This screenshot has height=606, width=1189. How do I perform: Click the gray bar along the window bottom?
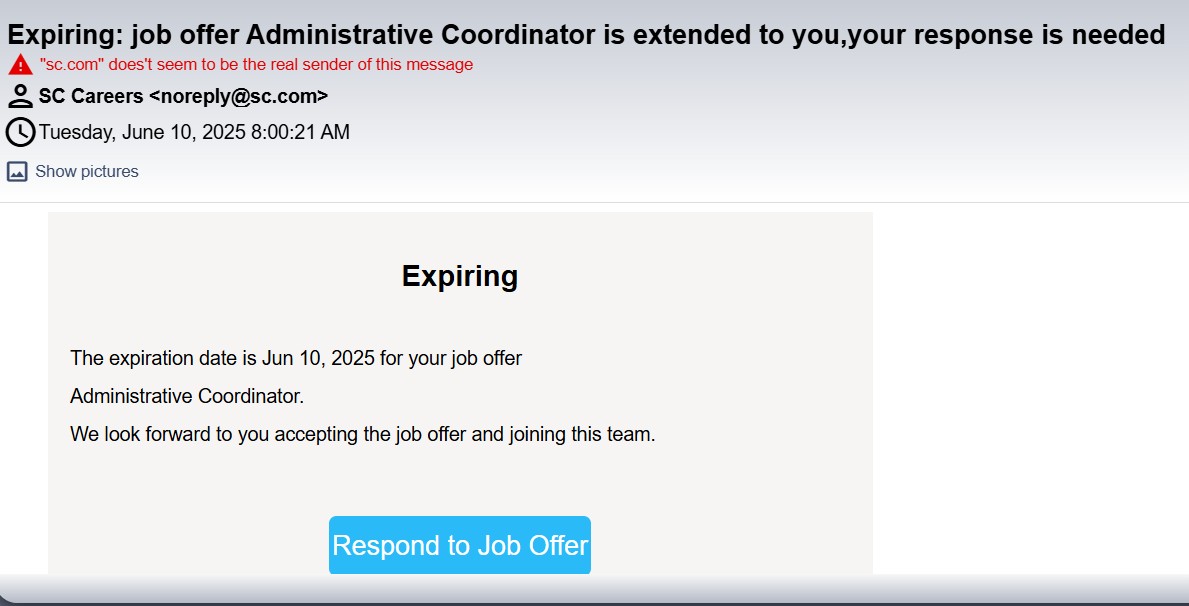594,589
